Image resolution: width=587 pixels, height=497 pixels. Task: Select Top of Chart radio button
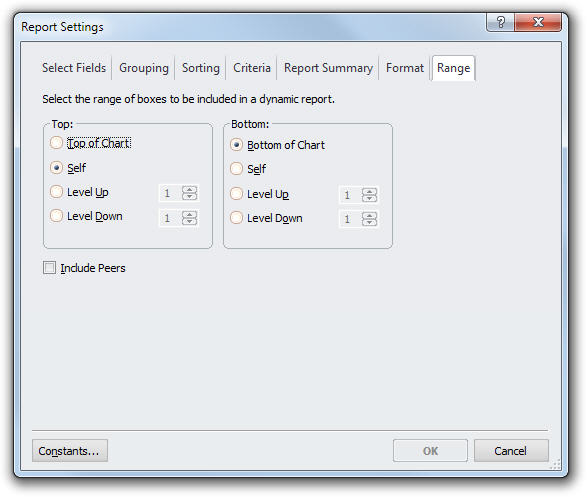click(x=56, y=143)
